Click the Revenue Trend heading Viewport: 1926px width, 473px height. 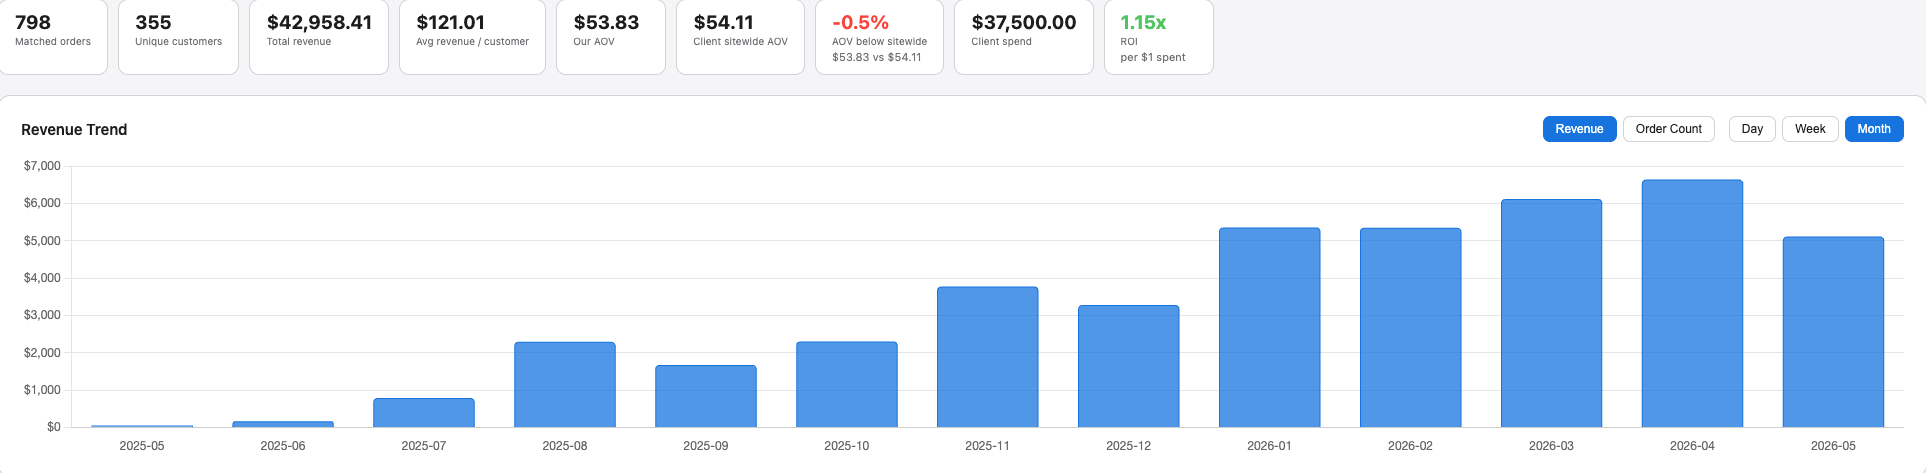74,130
